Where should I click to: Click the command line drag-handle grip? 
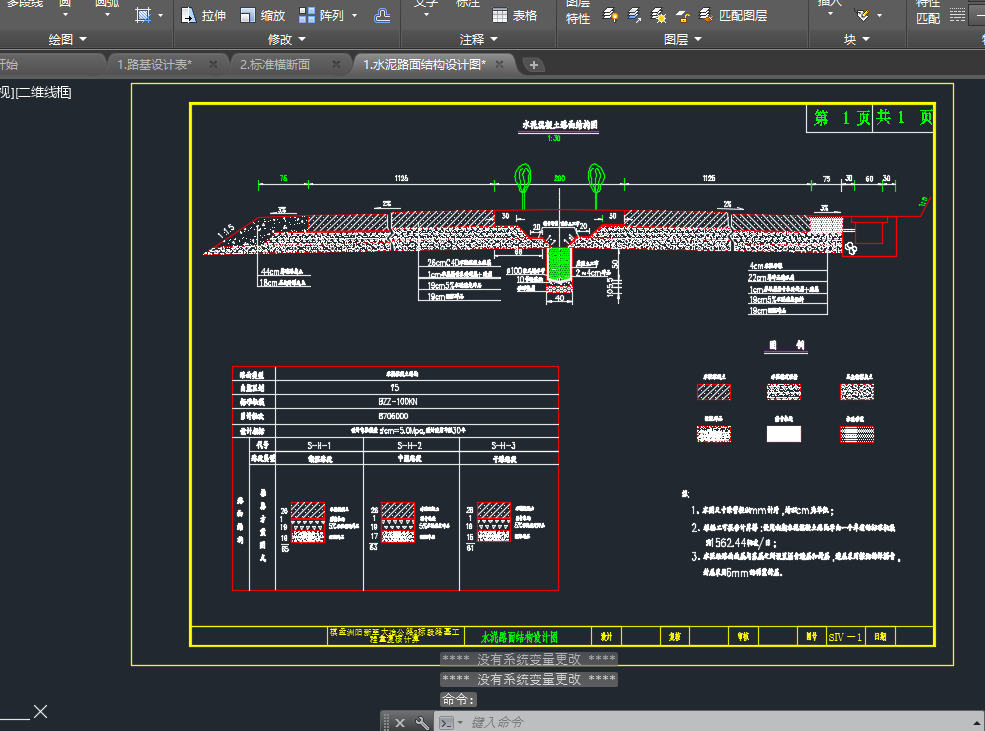pyautogui.click(x=386, y=723)
